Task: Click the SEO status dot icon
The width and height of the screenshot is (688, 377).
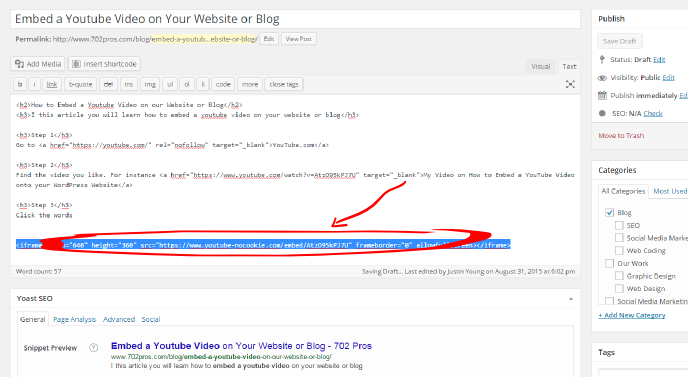Action: [602, 113]
